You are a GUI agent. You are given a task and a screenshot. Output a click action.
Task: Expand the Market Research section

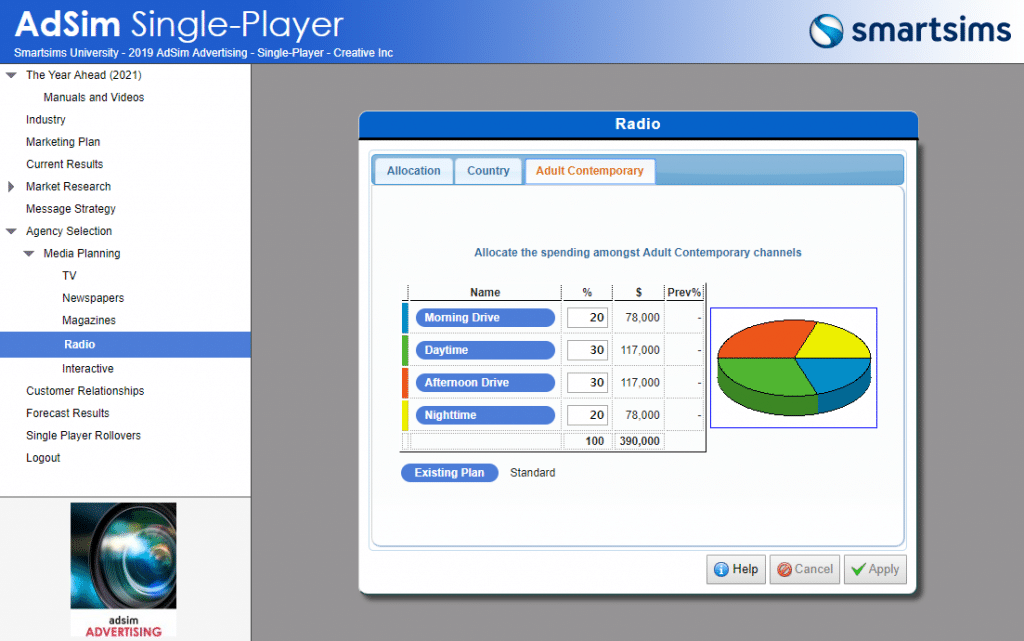(x=10, y=186)
